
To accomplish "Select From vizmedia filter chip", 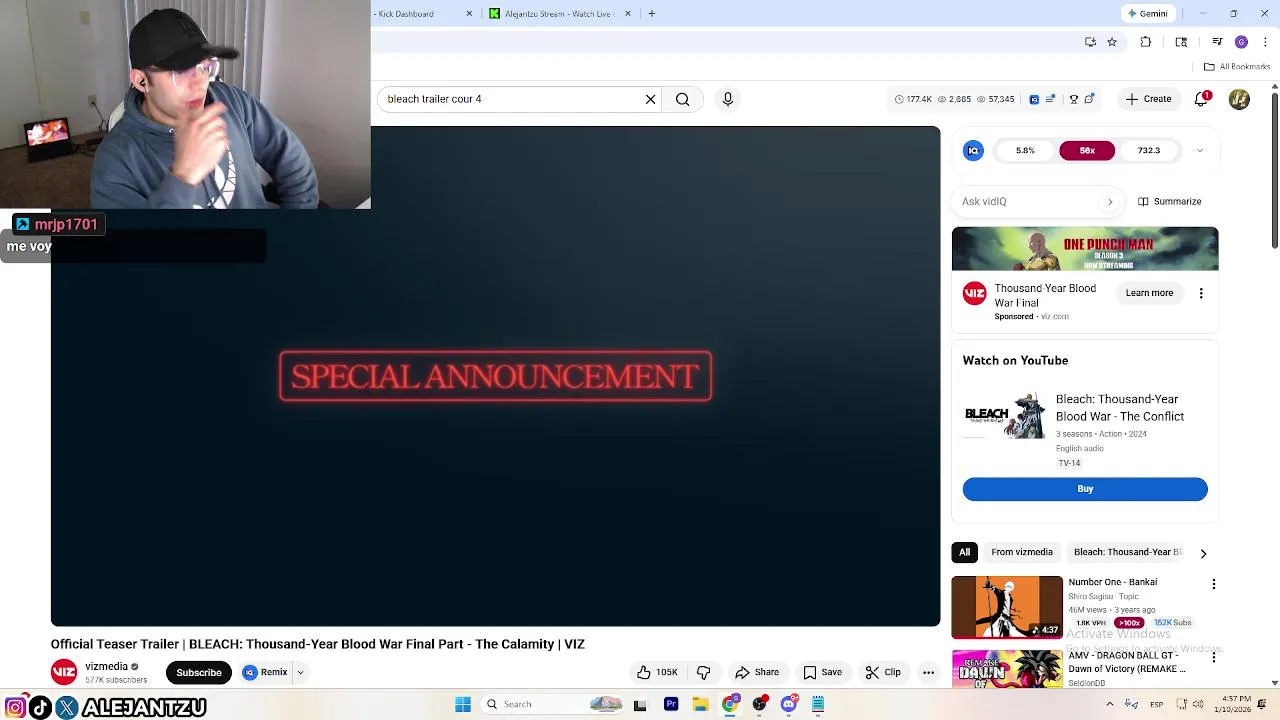I will [x=1021, y=552].
